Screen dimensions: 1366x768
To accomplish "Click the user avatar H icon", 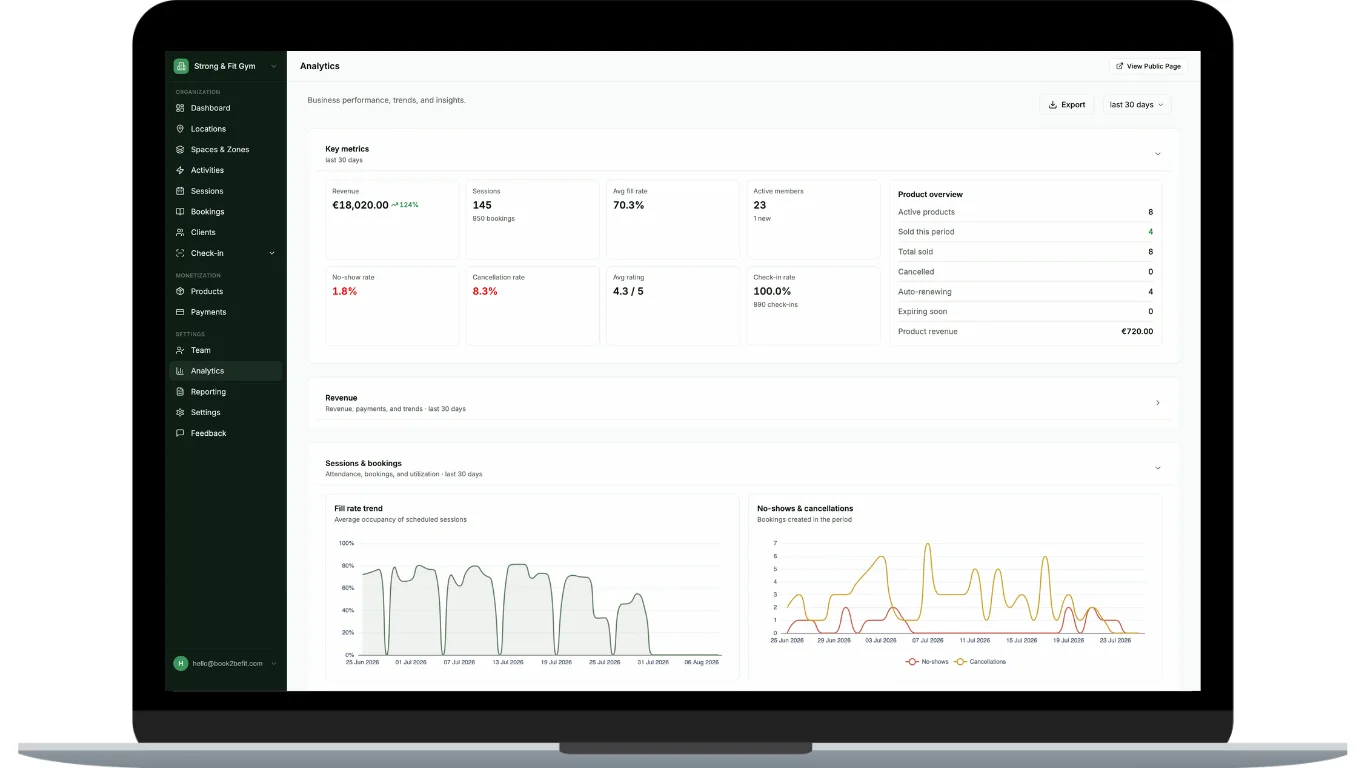I will tap(181, 663).
